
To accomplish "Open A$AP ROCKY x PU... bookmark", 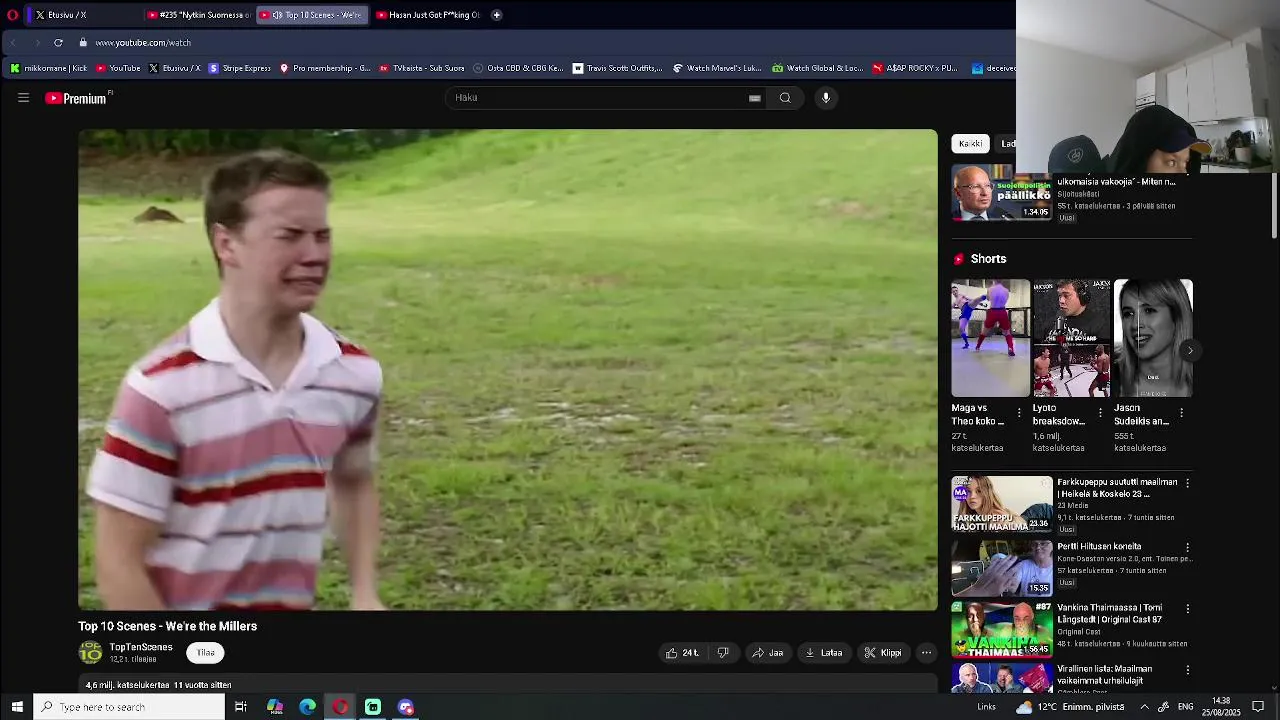I will pyautogui.click(x=915, y=68).
